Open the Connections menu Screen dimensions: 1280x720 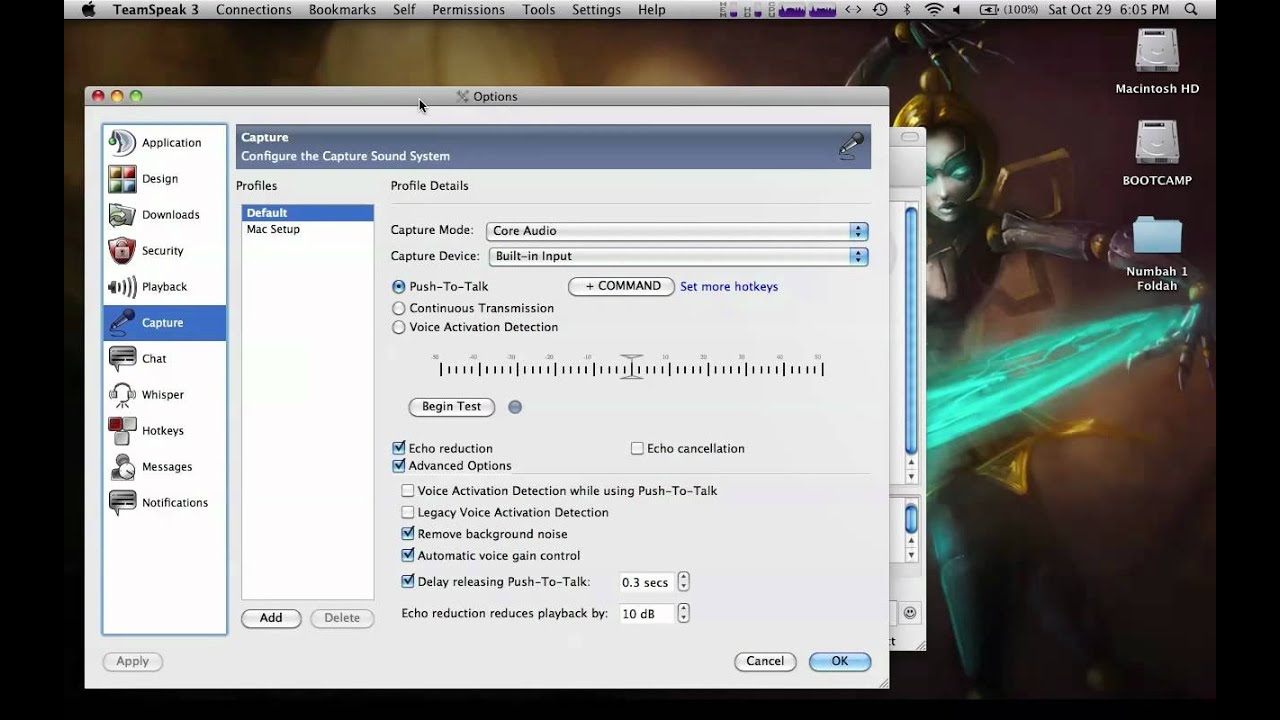pos(254,9)
